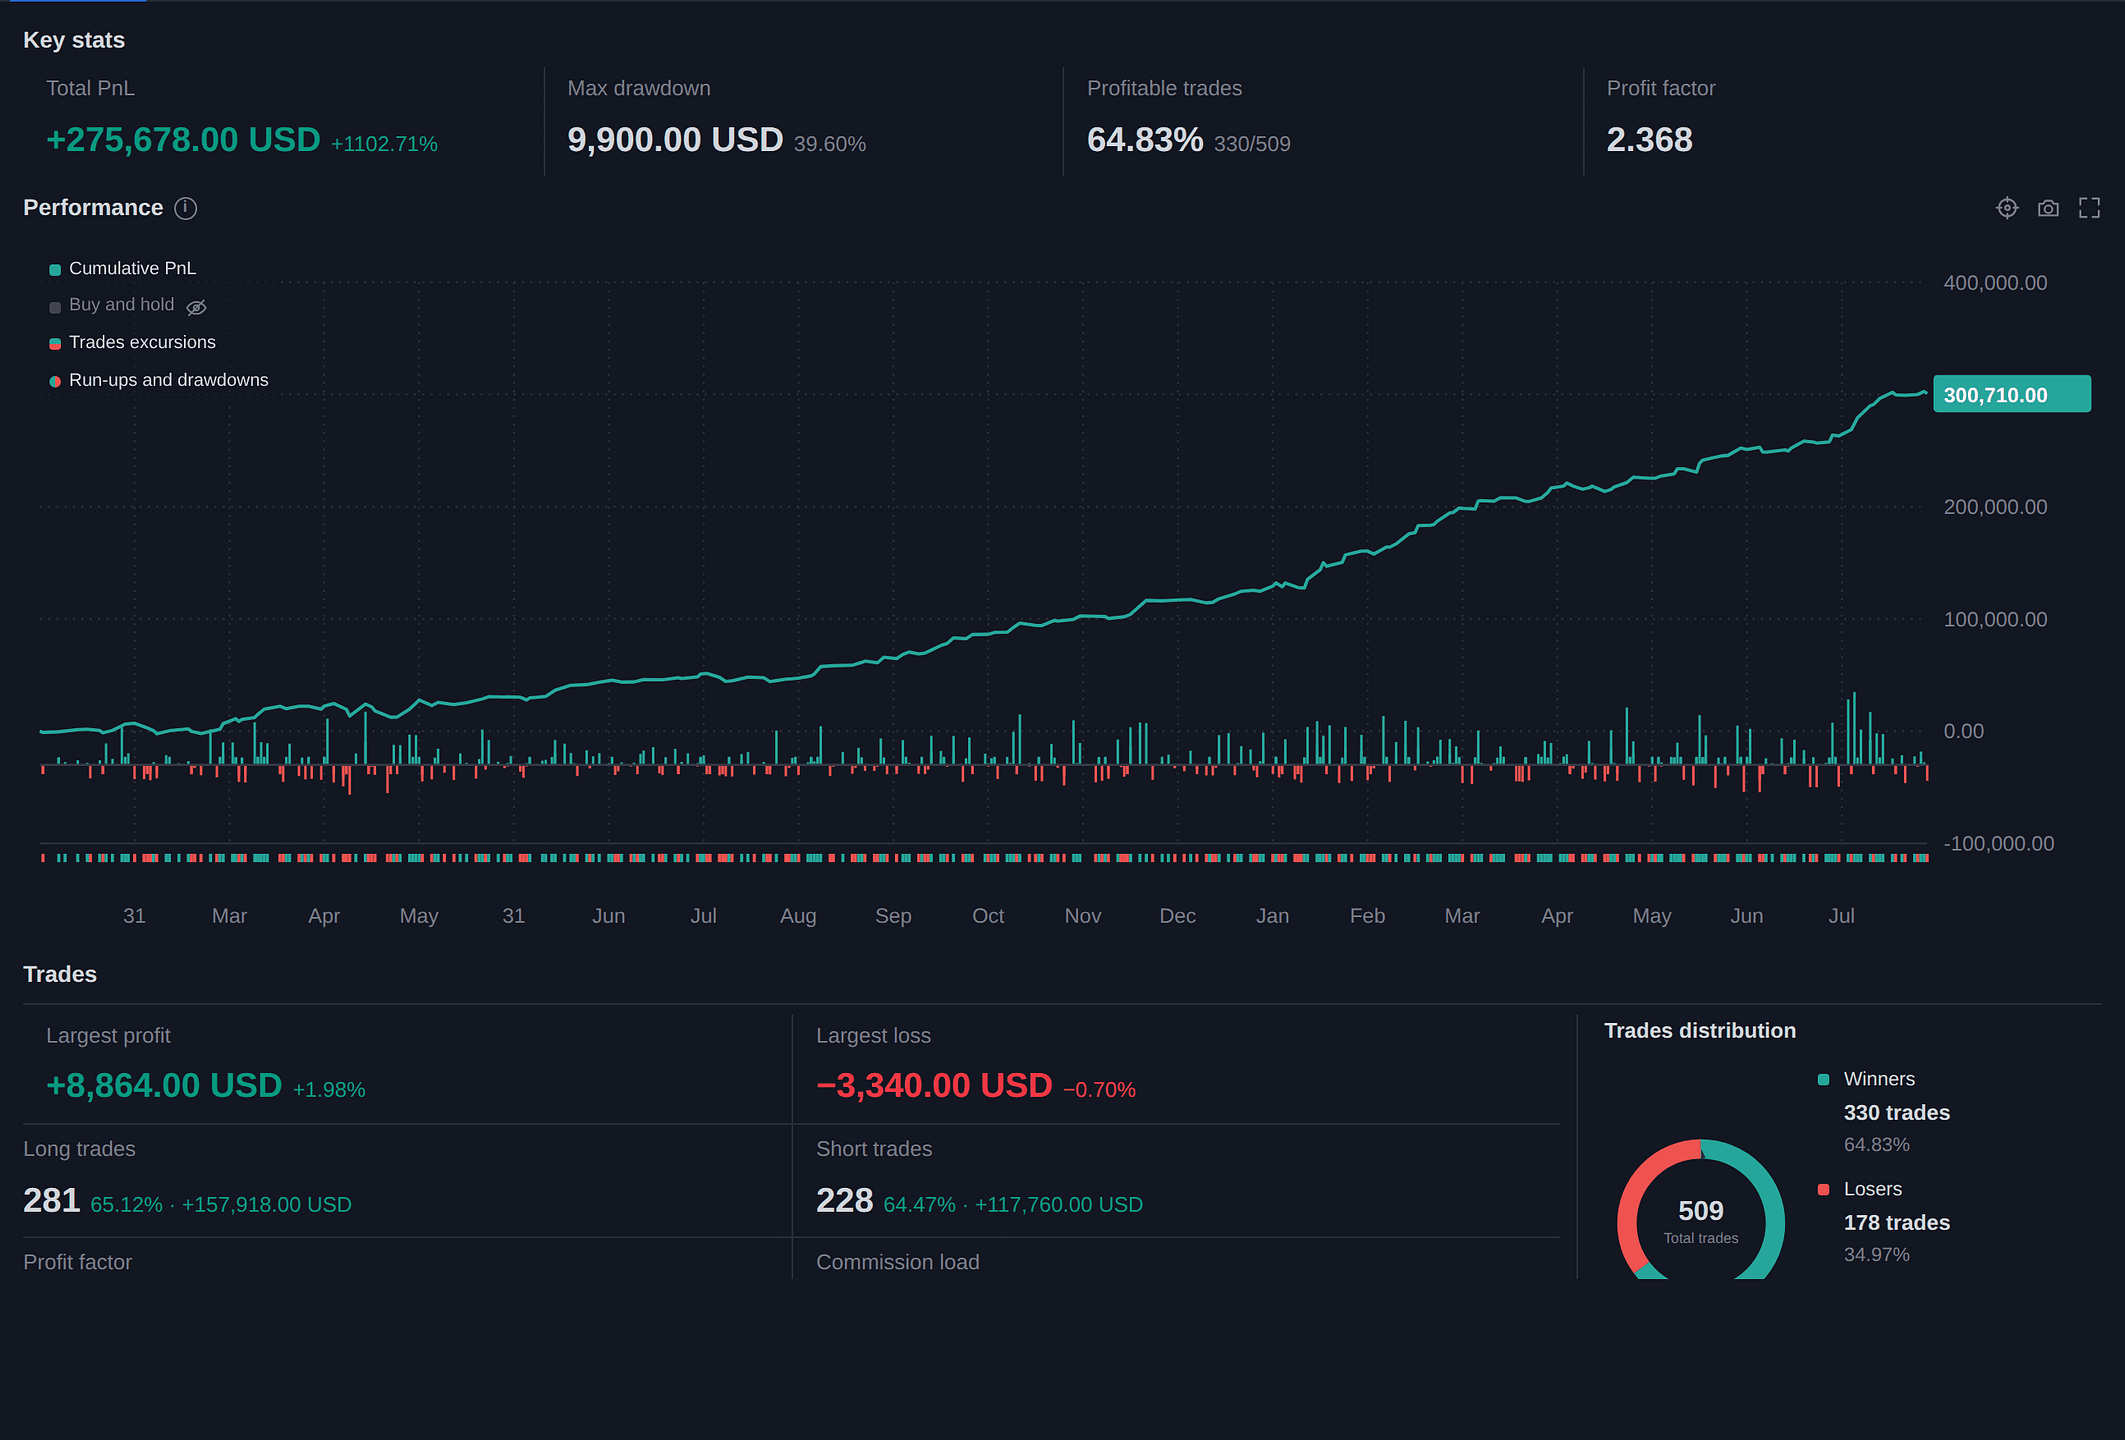
Task: Click the Profit factor 2.368 value
Action: click(1649, 140)
